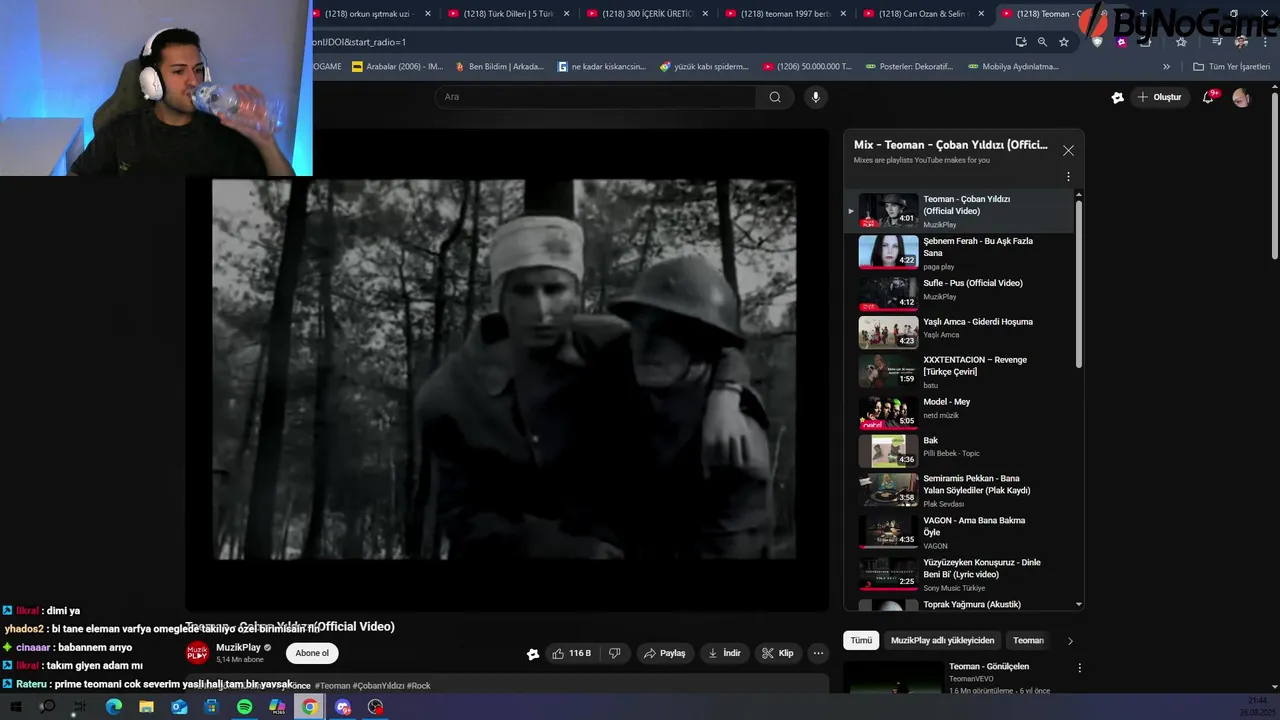This screenshot has width=1280, height=720.
Task: Play 'VAGON - Ama Bana Bakma Öyle'
Action: click(x=958, y=531)
